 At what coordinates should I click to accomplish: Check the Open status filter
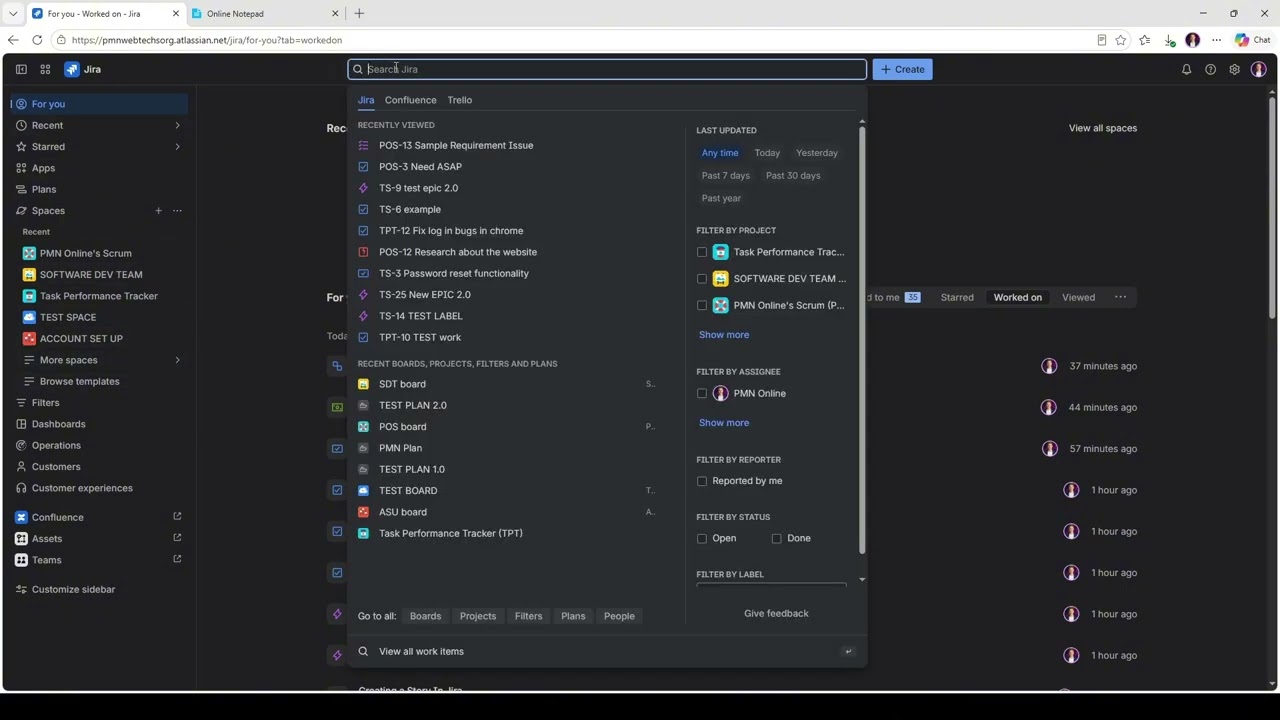point(702,538)
